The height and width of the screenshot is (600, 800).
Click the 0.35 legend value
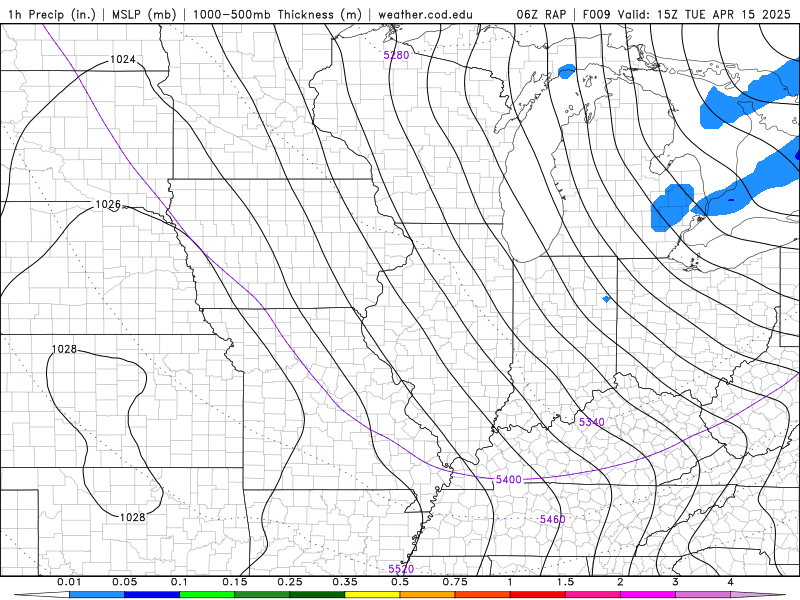pos(345,582)
